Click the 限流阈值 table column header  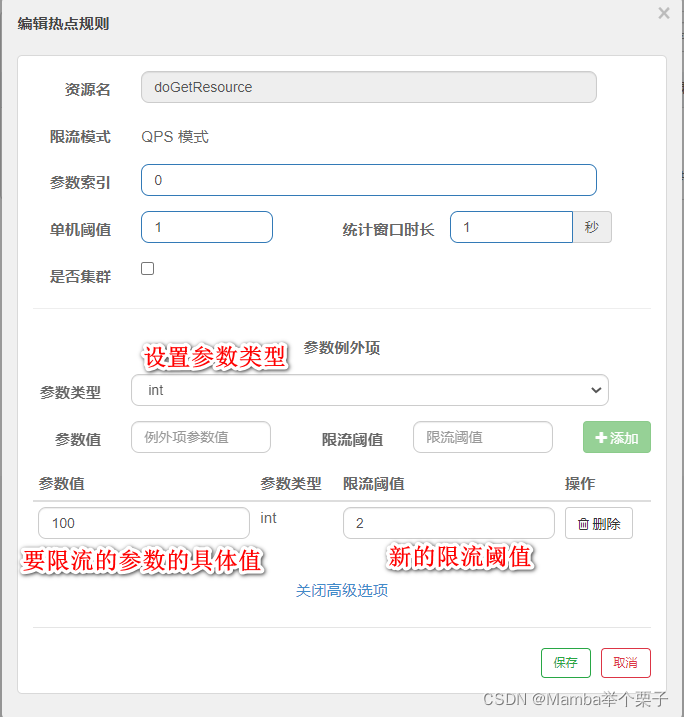[x=374, y=483]
